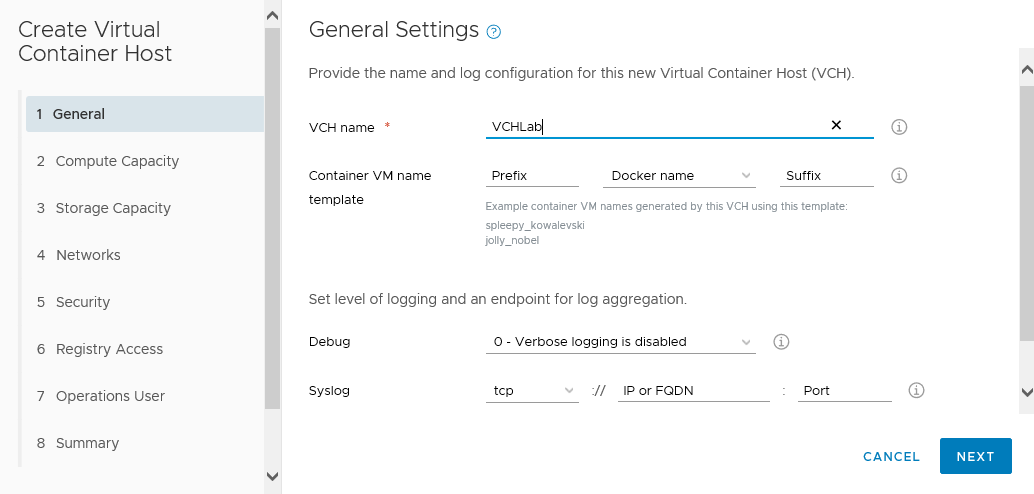The width and height of the screenshot is (1034, 494).
Task: Show container VM name template info
Action: click(x=899, y=175)
